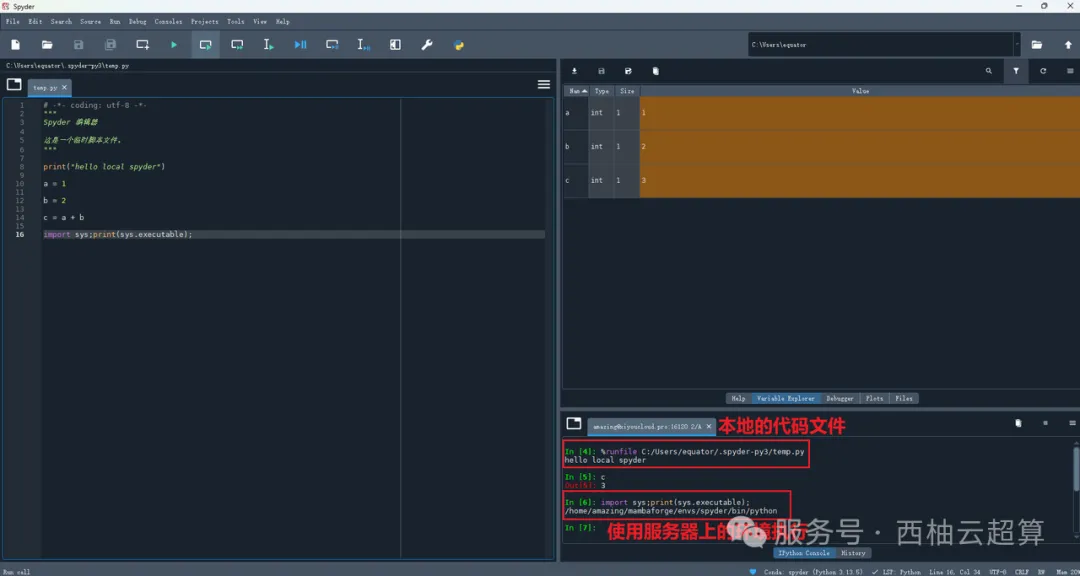This screenshot has width=1080, height=576.
Task: Click the Debug file icon
Action: click(x=300, y=45)
